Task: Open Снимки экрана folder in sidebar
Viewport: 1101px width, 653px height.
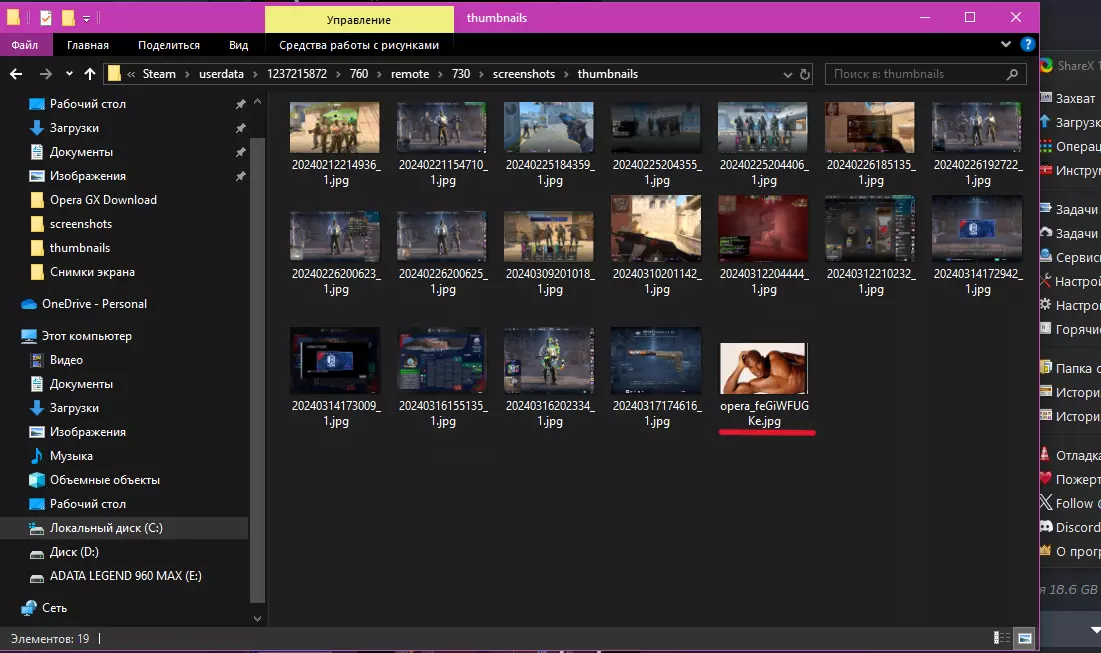Action: click(x=92, y=272)
